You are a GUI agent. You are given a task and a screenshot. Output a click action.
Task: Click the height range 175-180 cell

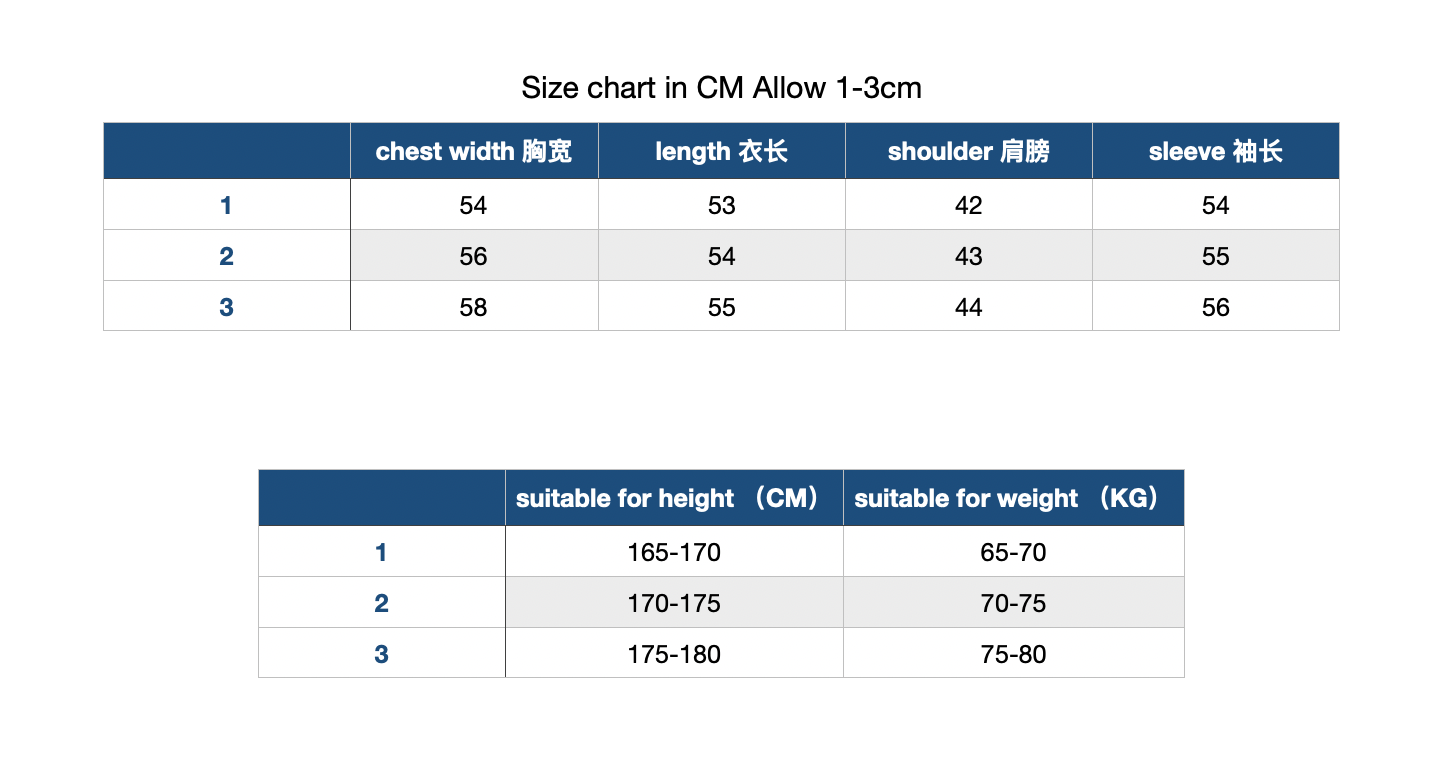pyautogui.click(x=674, y=654)
